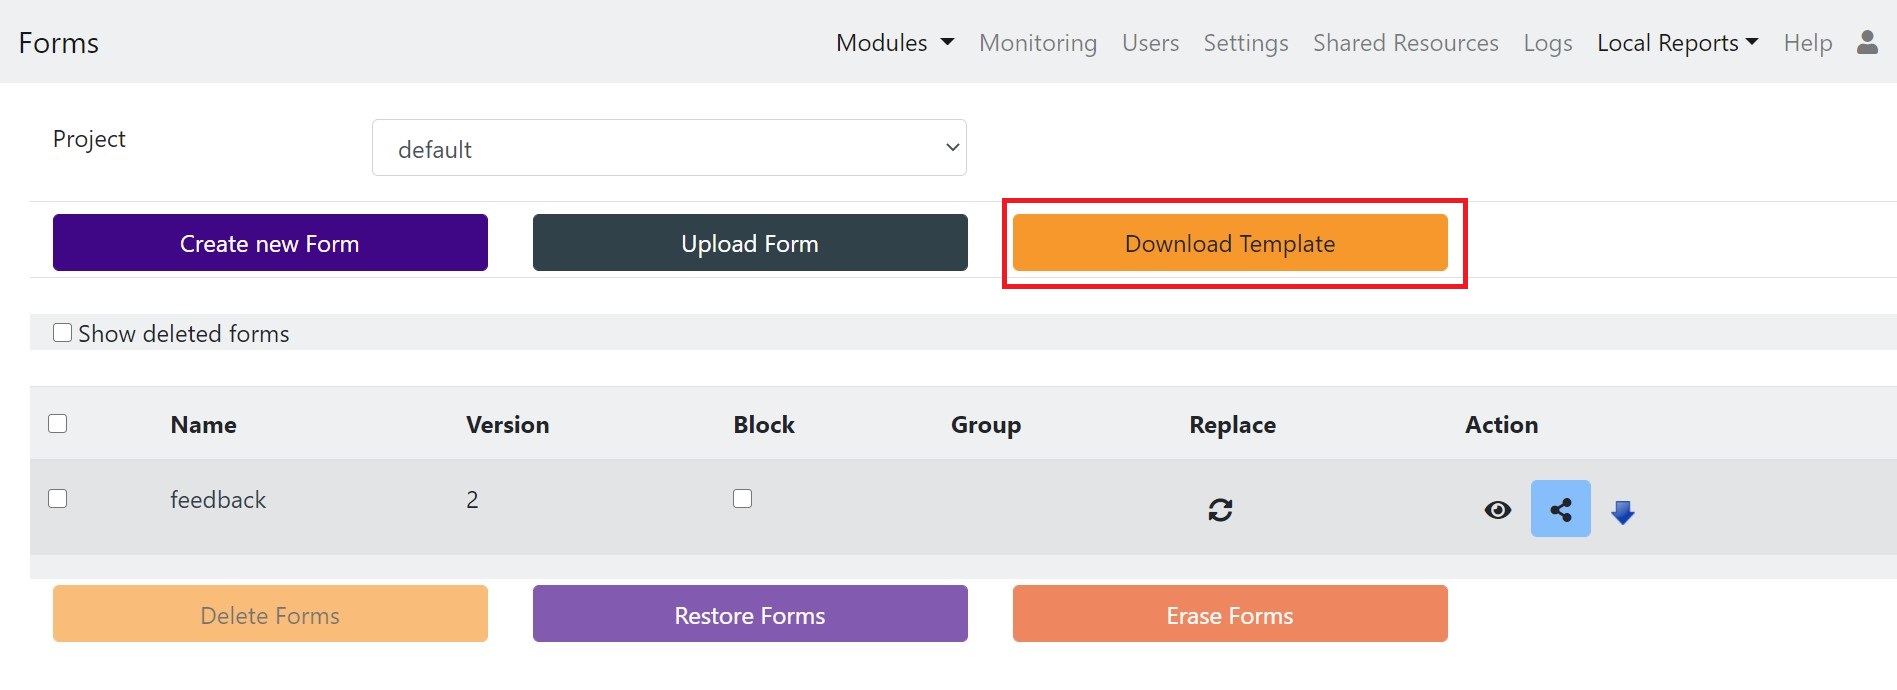Expand the Modules dropdown menu
Image resolution: width=1897 pixels, height=690 pixels.
click(x=894, y=43)
